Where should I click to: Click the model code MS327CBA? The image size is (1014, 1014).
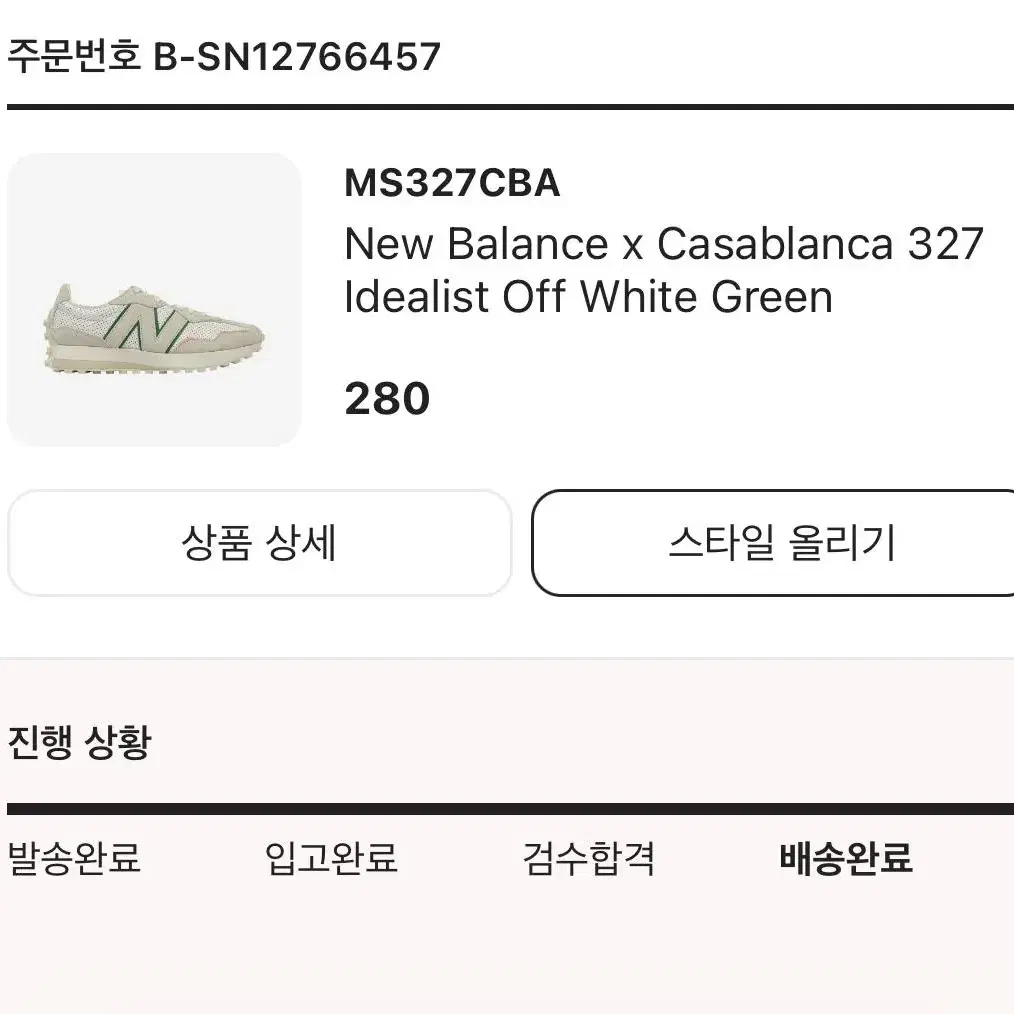pos(452,183)
